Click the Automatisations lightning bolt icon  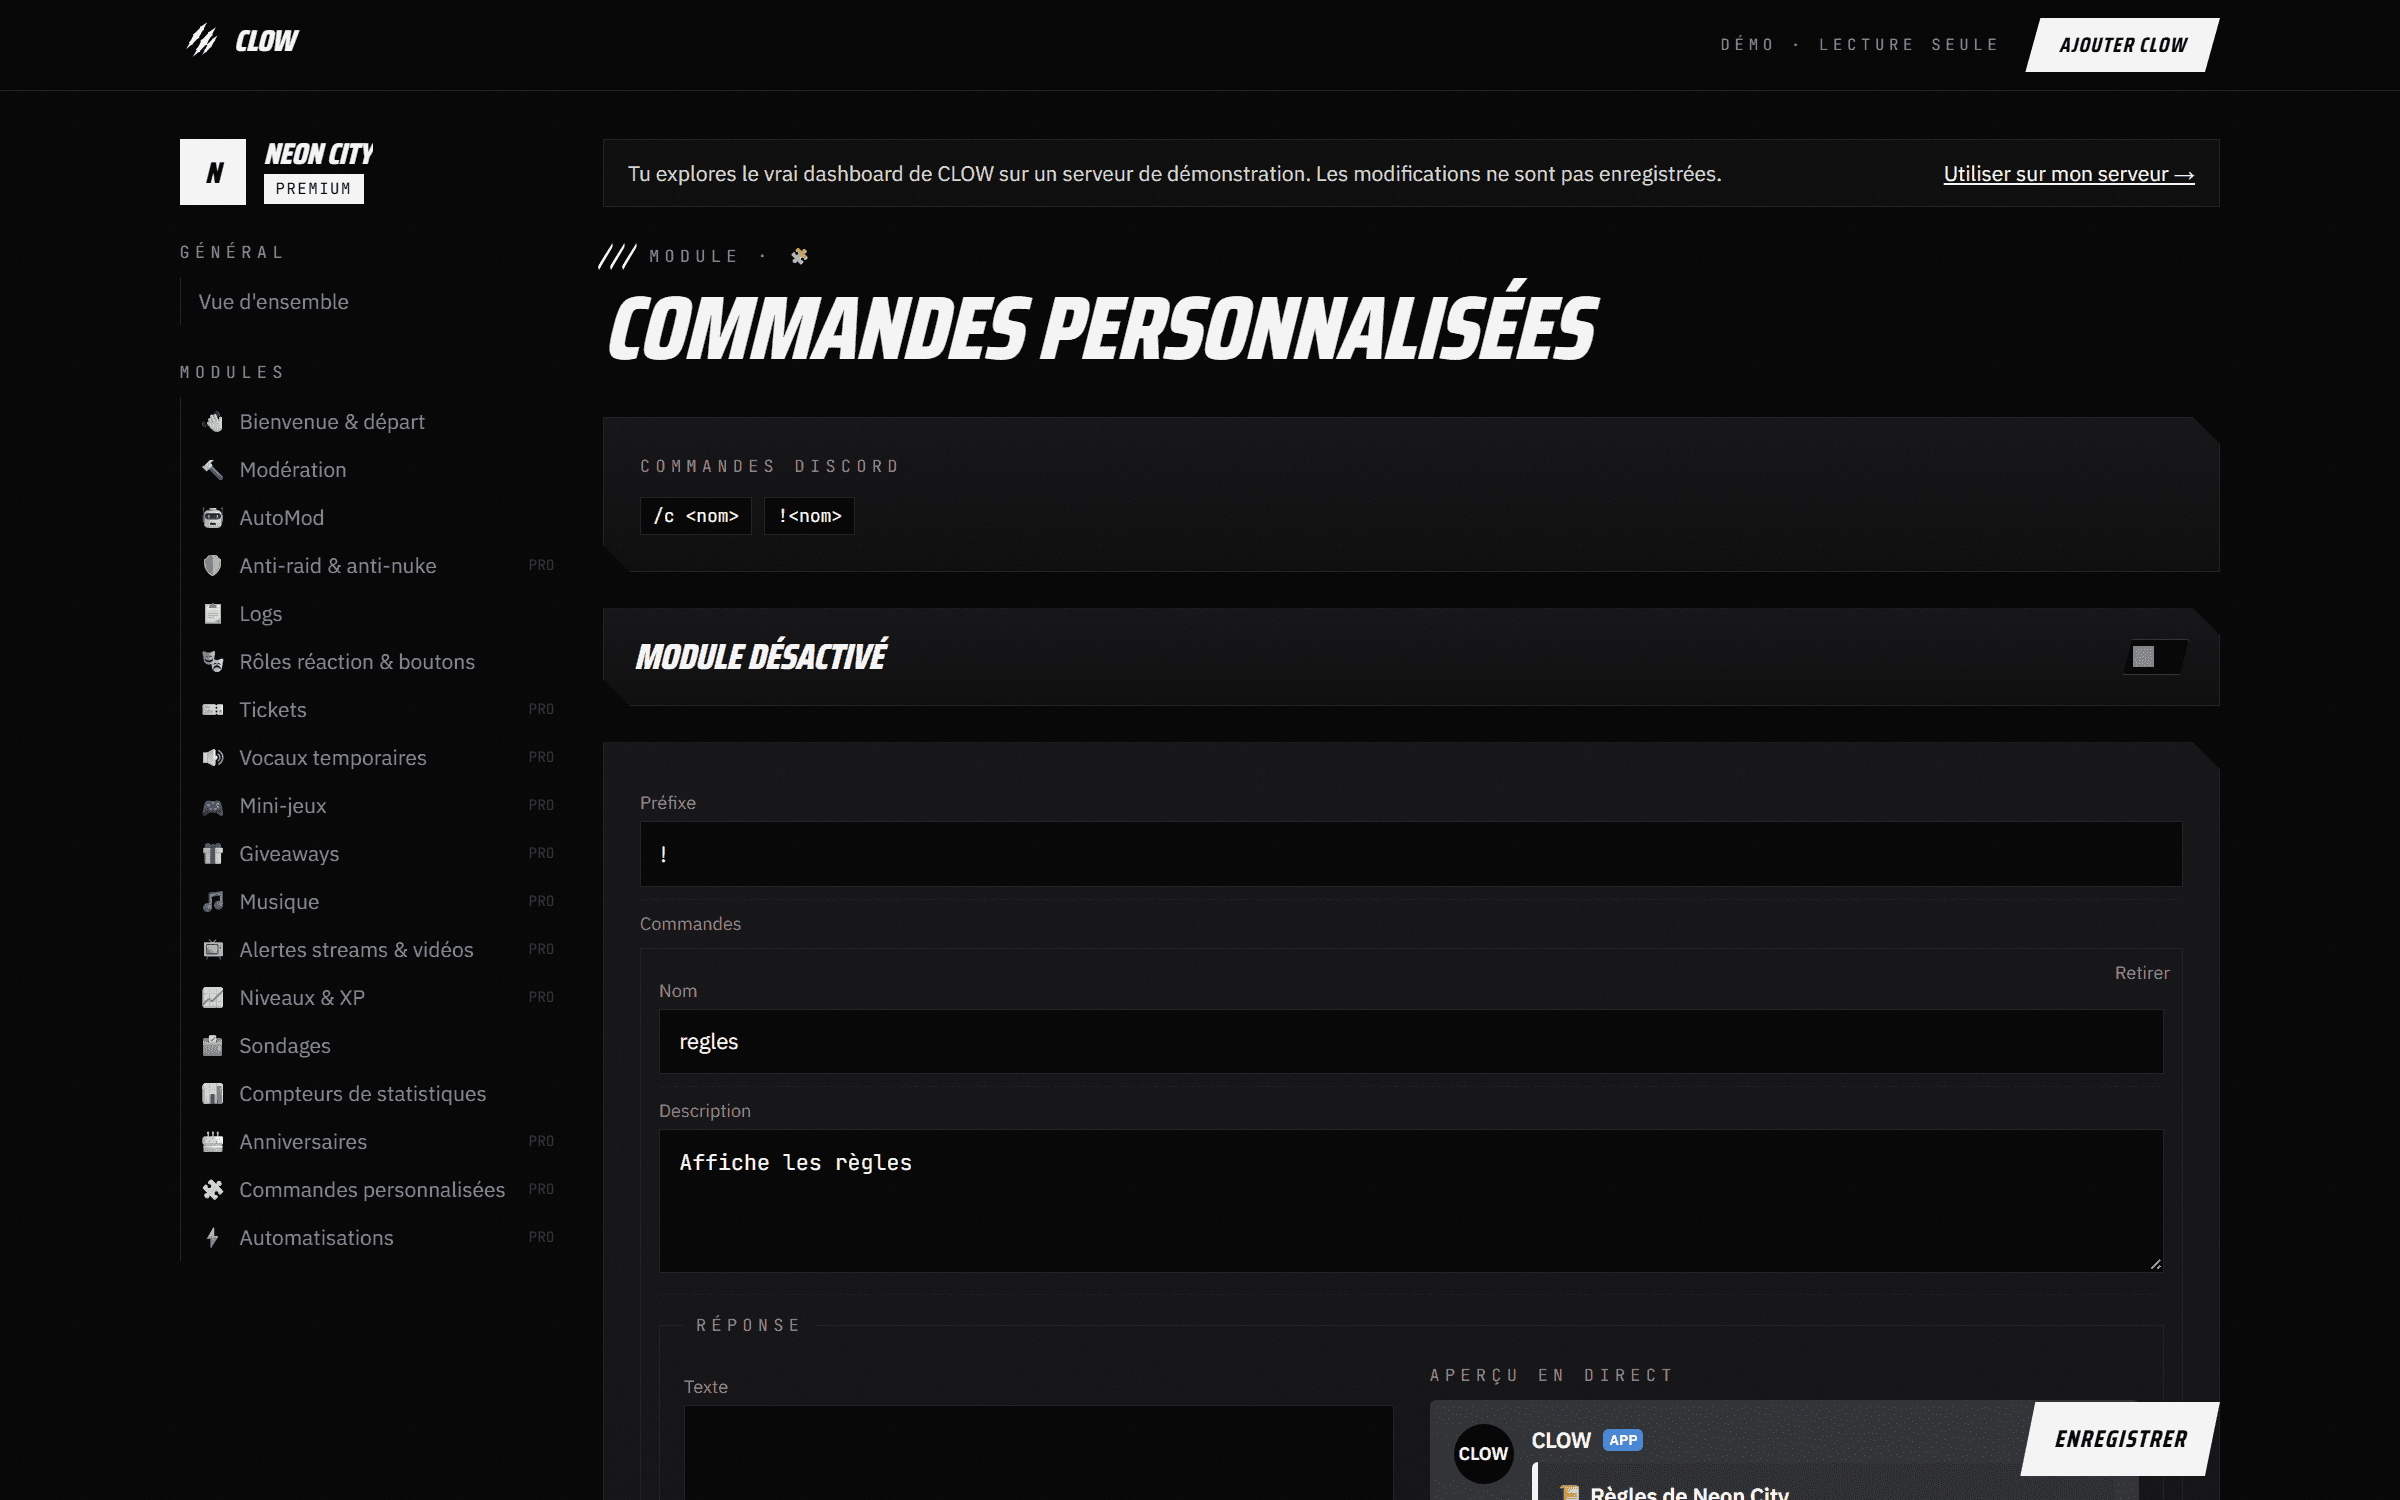click(x=213, y=1238)
